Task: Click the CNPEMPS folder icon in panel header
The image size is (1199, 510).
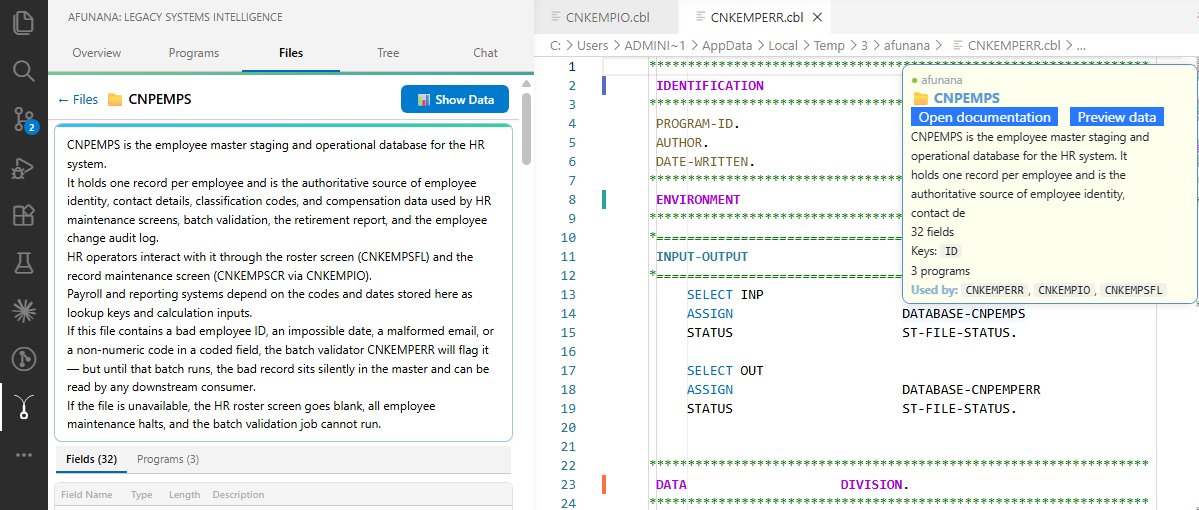Action: tap(115, 99)
